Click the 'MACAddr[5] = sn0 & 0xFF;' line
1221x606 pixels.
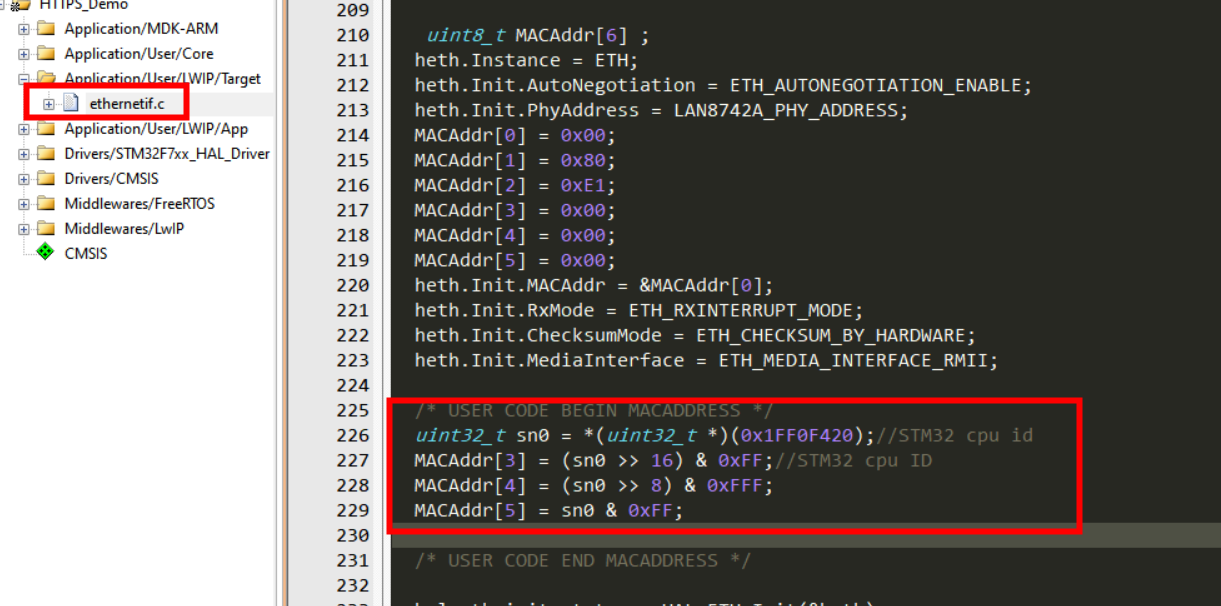tap(549, 510)
